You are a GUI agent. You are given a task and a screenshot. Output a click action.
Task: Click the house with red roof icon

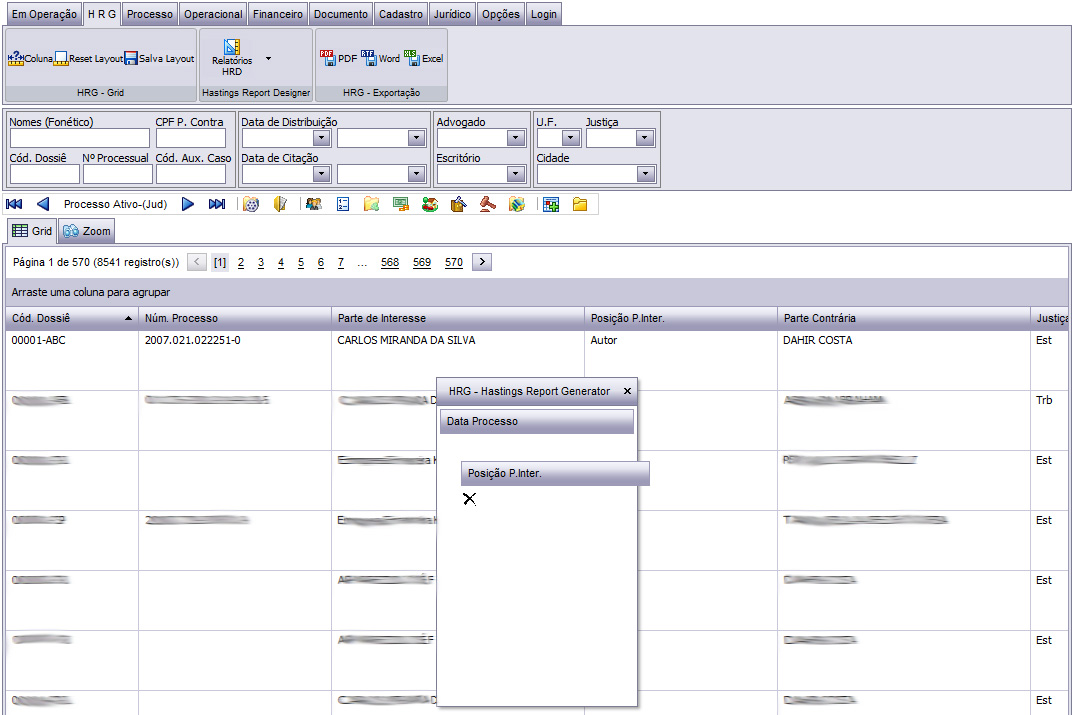pyautogui.click(x=430, y=204)
